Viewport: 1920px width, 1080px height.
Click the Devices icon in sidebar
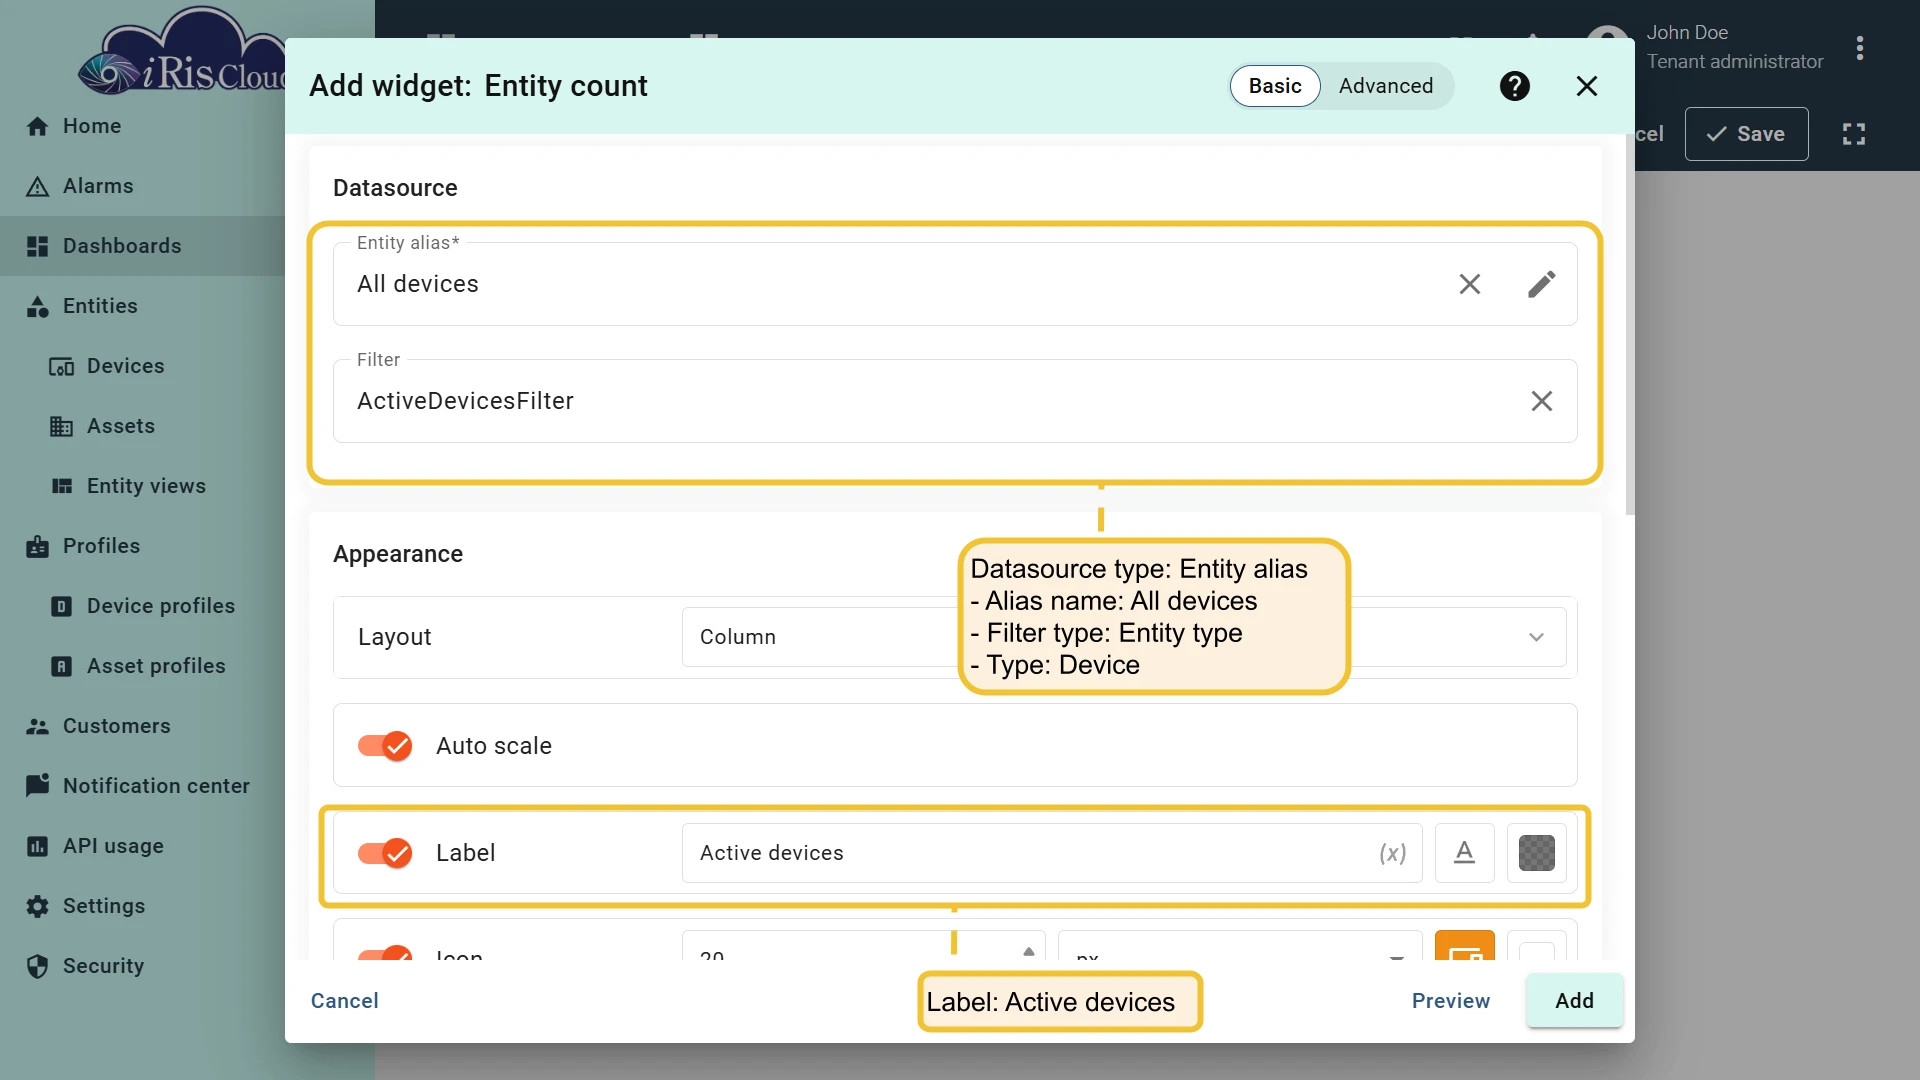click(62, 366)
